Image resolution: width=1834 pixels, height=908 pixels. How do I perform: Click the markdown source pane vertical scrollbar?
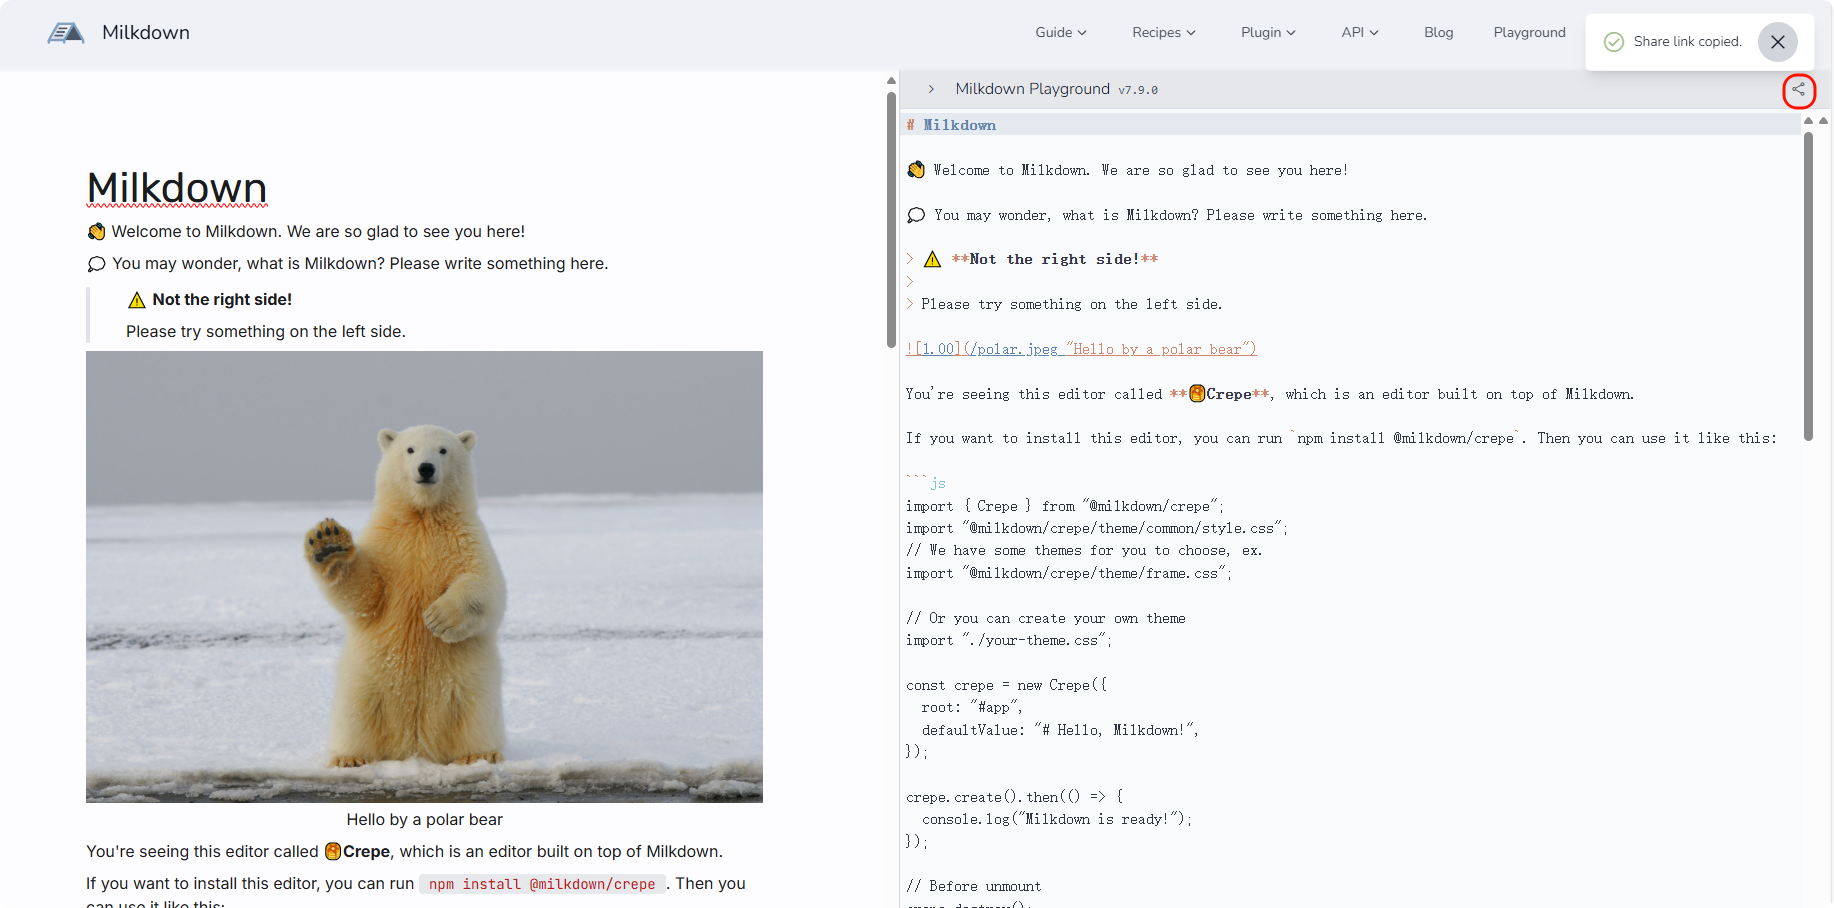click(x=1808, y=285)
